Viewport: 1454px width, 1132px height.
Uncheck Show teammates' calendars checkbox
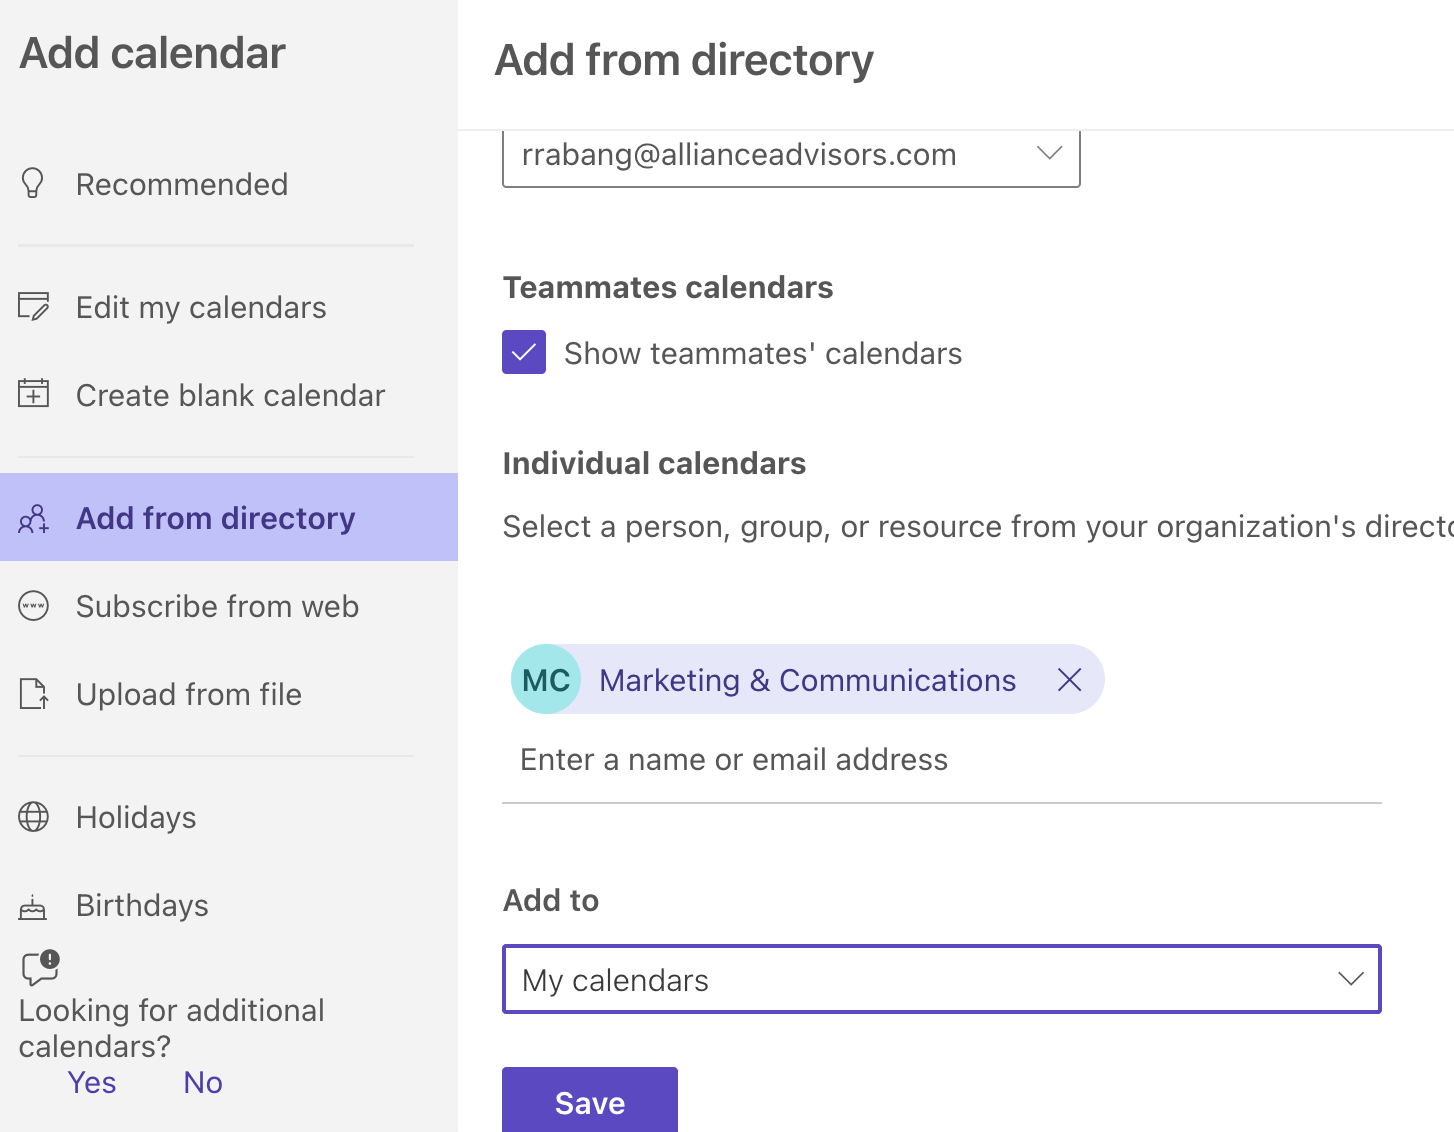tap(524, 352)
